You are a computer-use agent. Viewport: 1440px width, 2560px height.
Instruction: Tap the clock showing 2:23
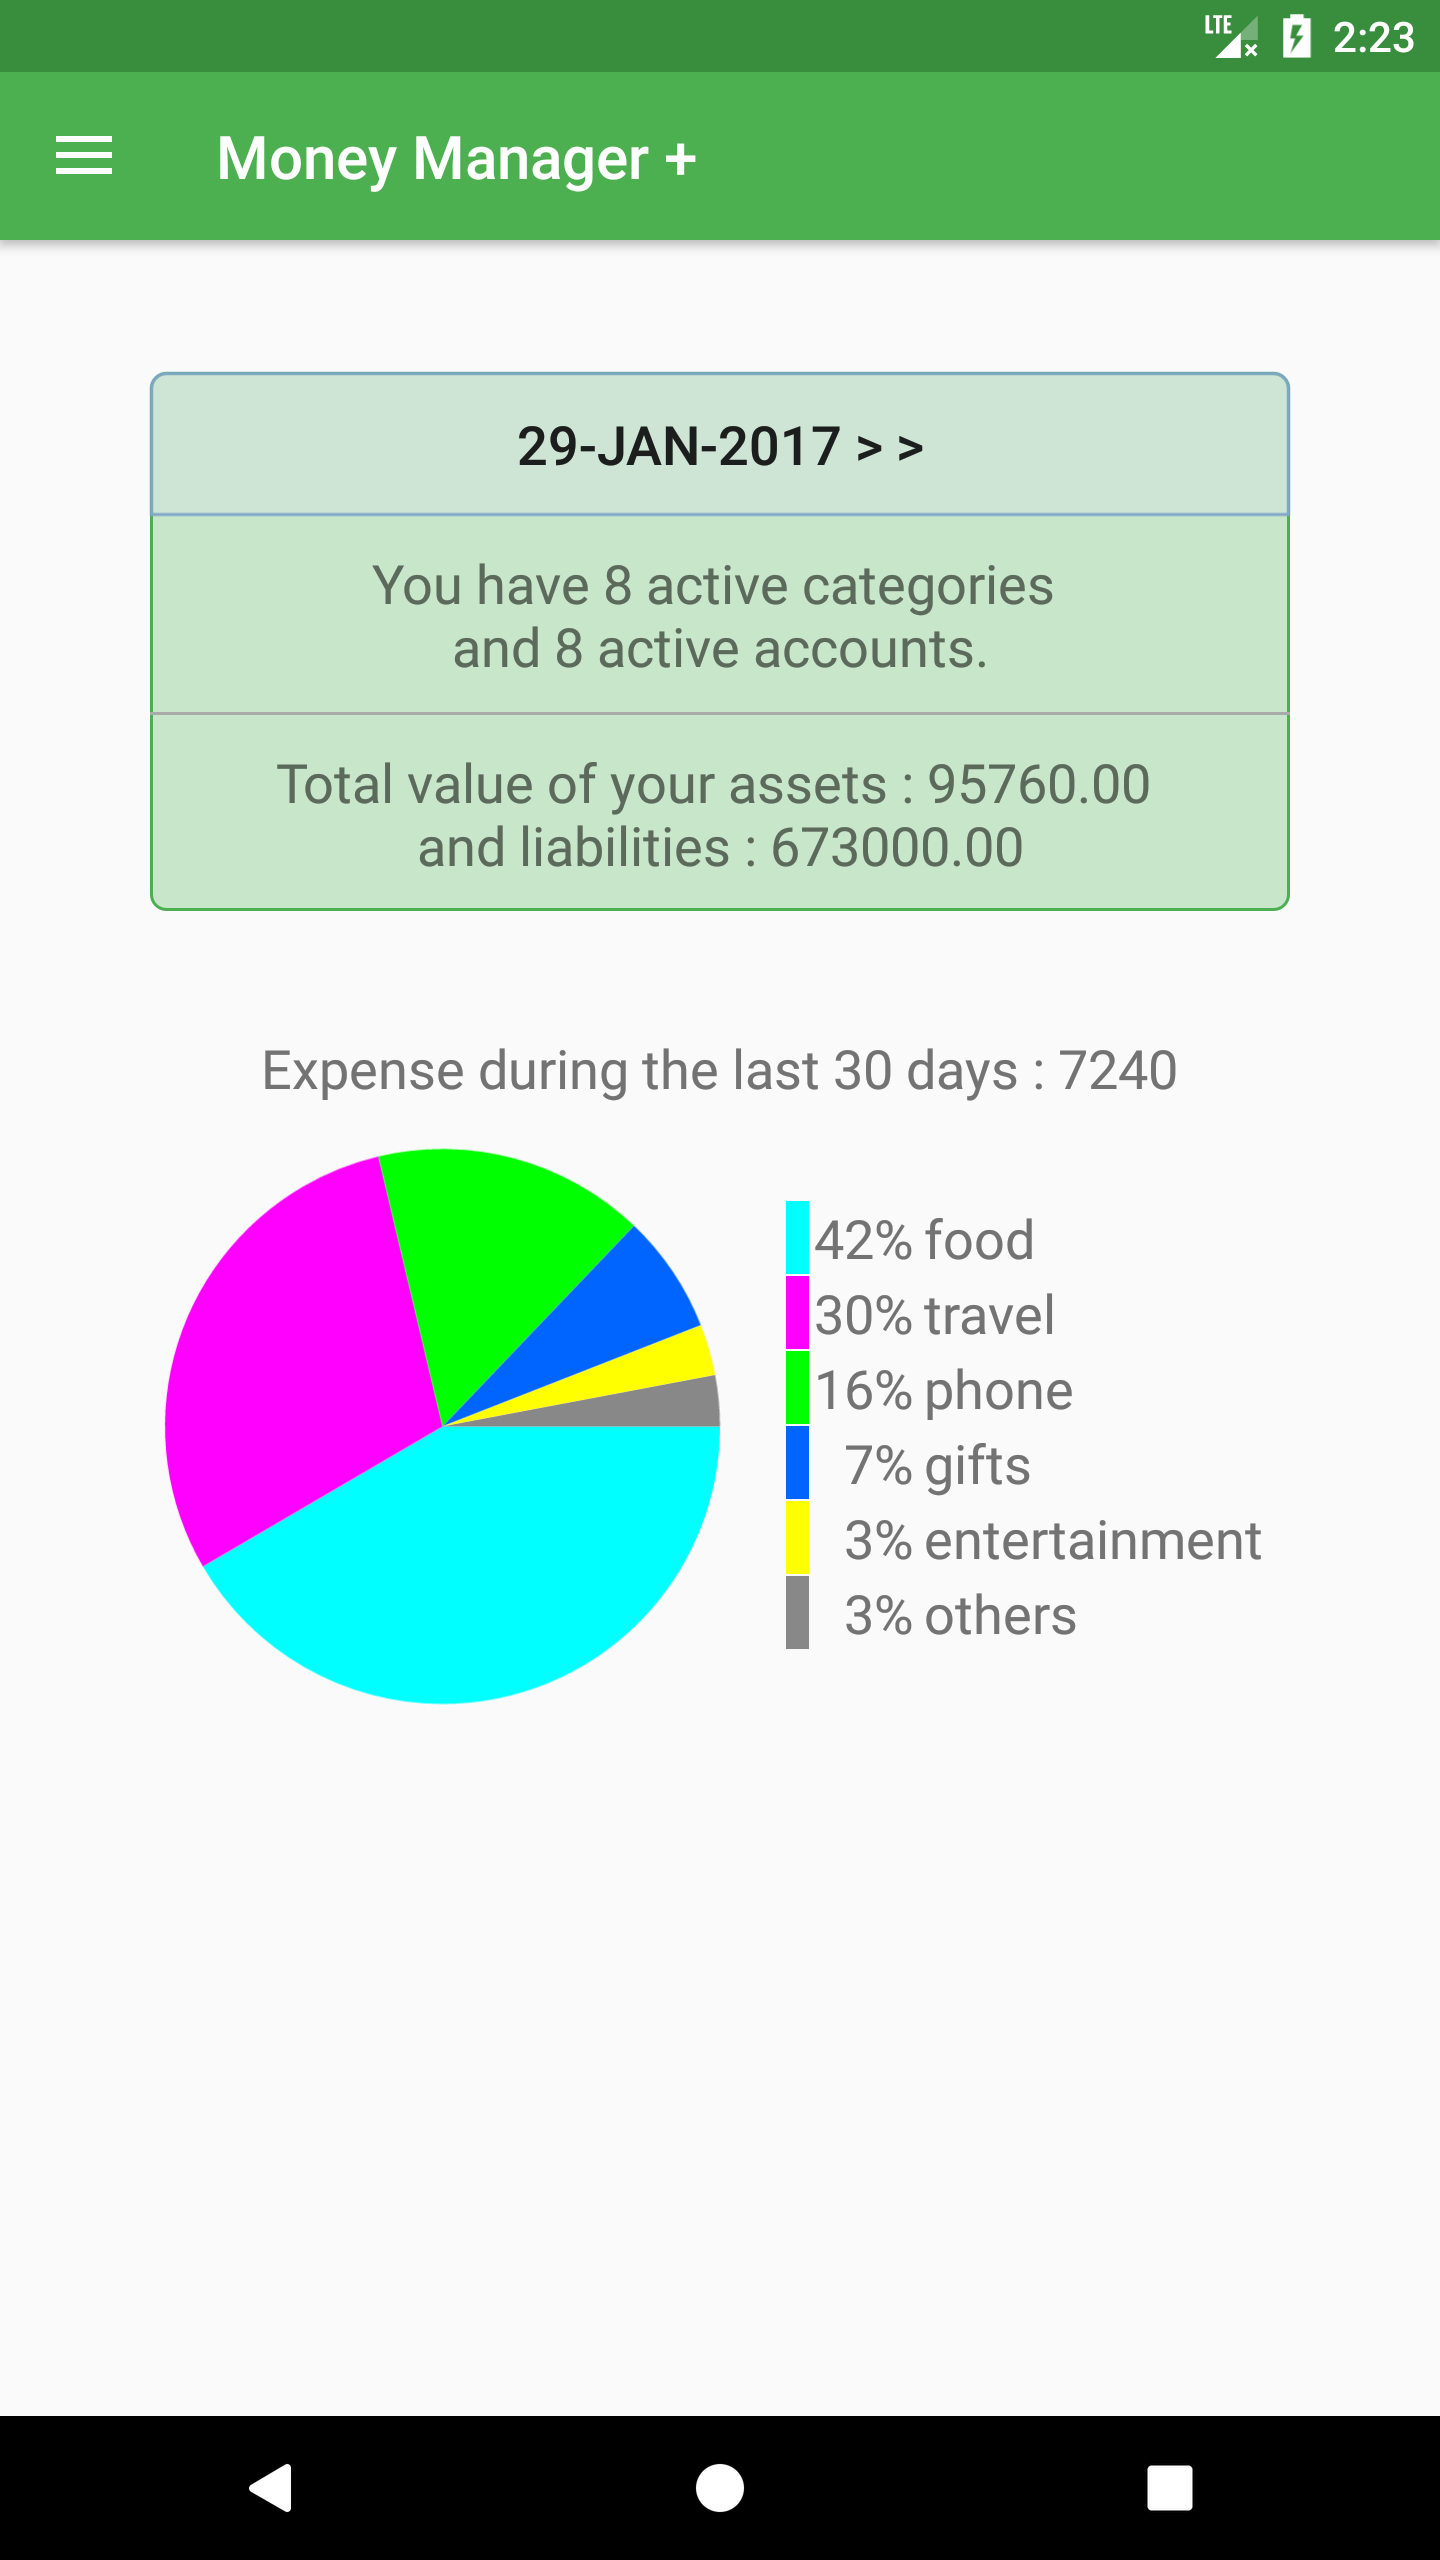pos(1373,38)
